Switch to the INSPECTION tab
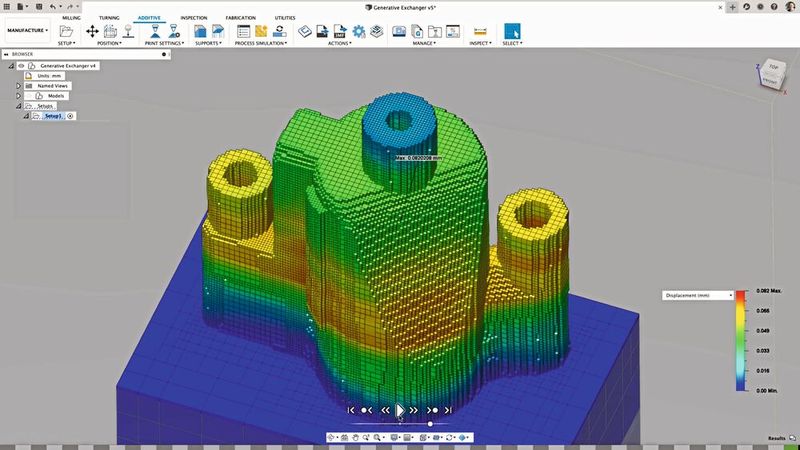Screen dimensions: 800x450 coord(194,18)
